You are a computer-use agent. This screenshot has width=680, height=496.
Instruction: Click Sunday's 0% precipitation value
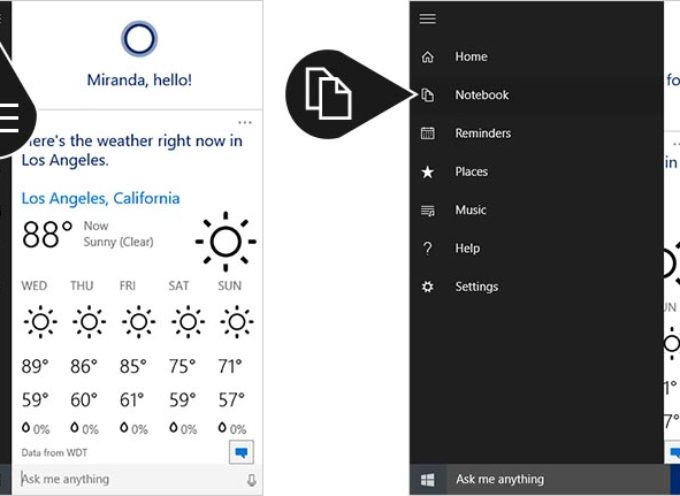tap(238, 429)
